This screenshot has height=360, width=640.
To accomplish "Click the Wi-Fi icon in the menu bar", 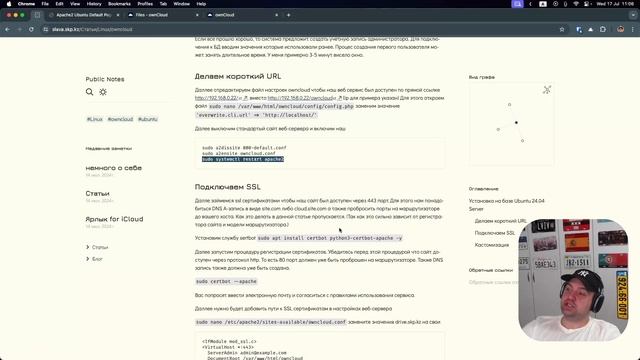I will pos(576,4).
